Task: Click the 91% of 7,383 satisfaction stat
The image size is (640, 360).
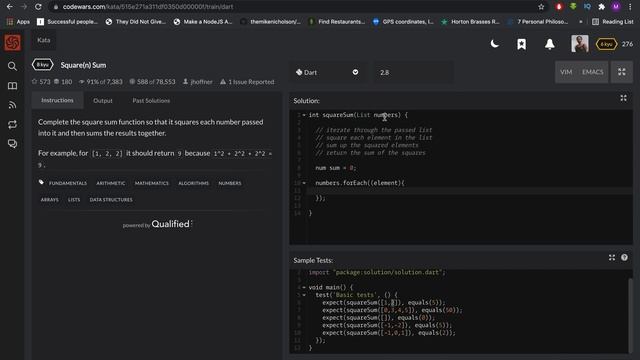Action: pos(100,82)
